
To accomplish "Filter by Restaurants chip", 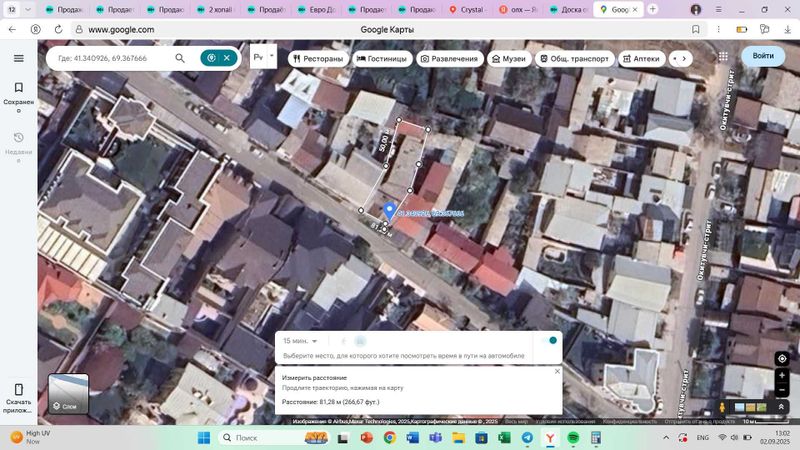I will tap(318, 59).
